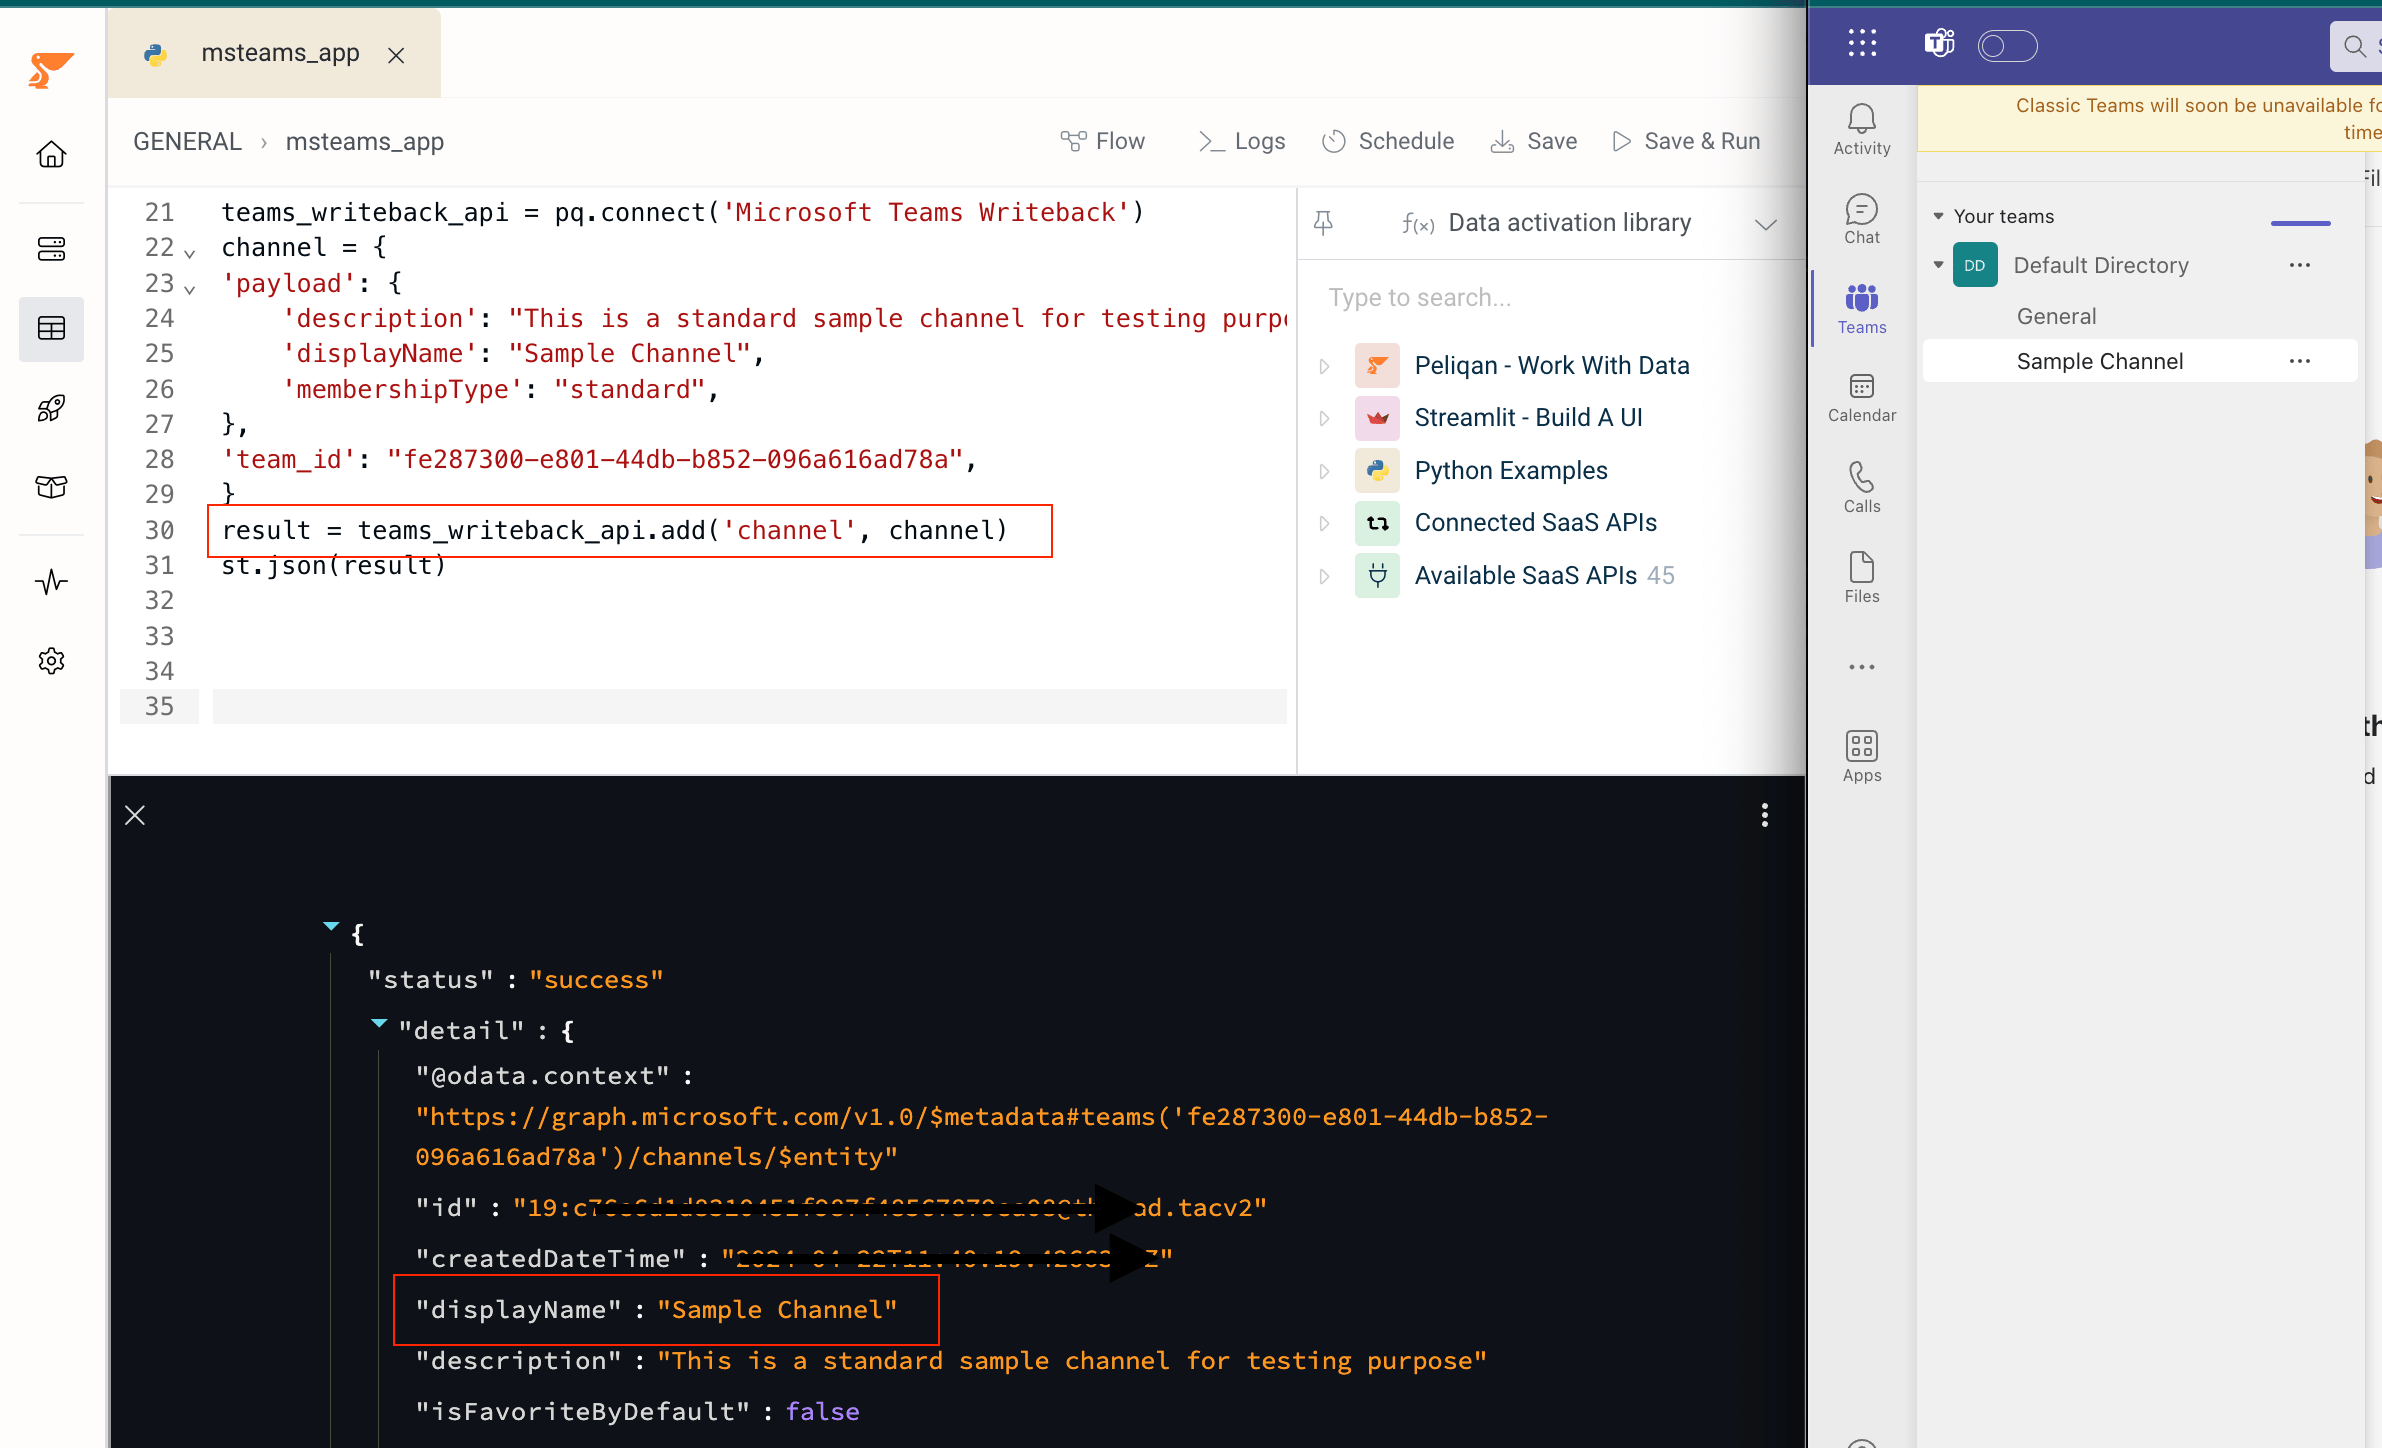This screenshot has width=2382, height=1448.
Task: Click the Peliqan logo icon
Action: [x=51, y=70]
